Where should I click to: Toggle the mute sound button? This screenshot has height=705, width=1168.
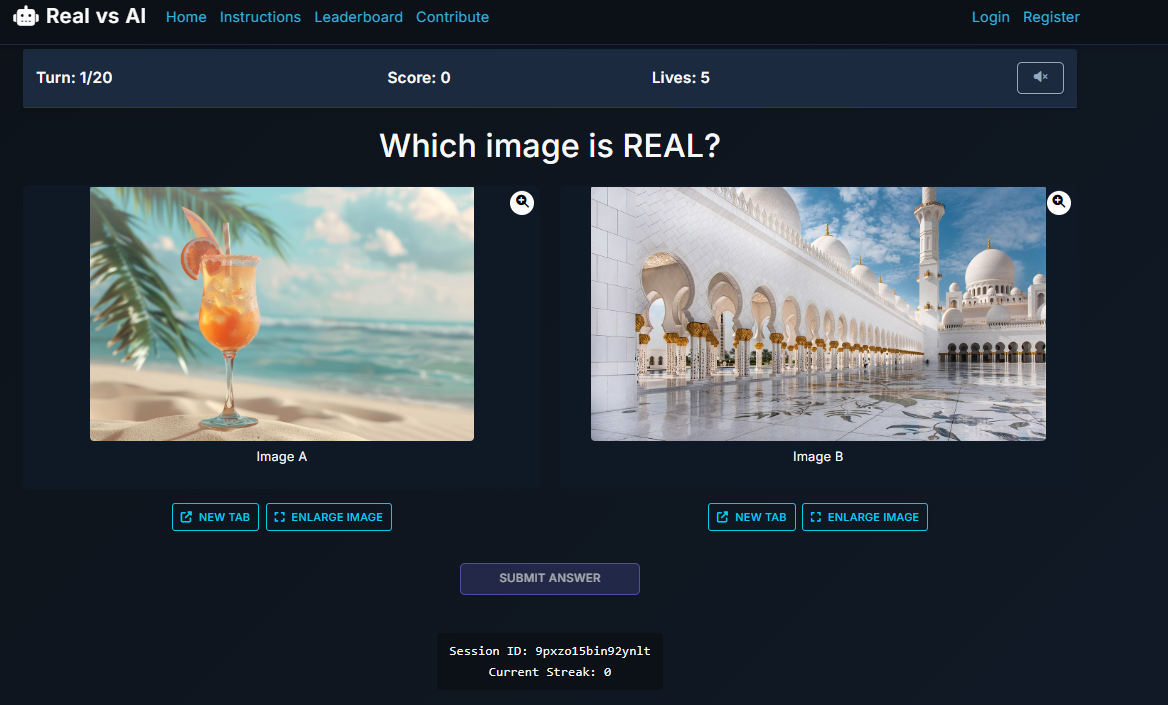pos(1040,78)
